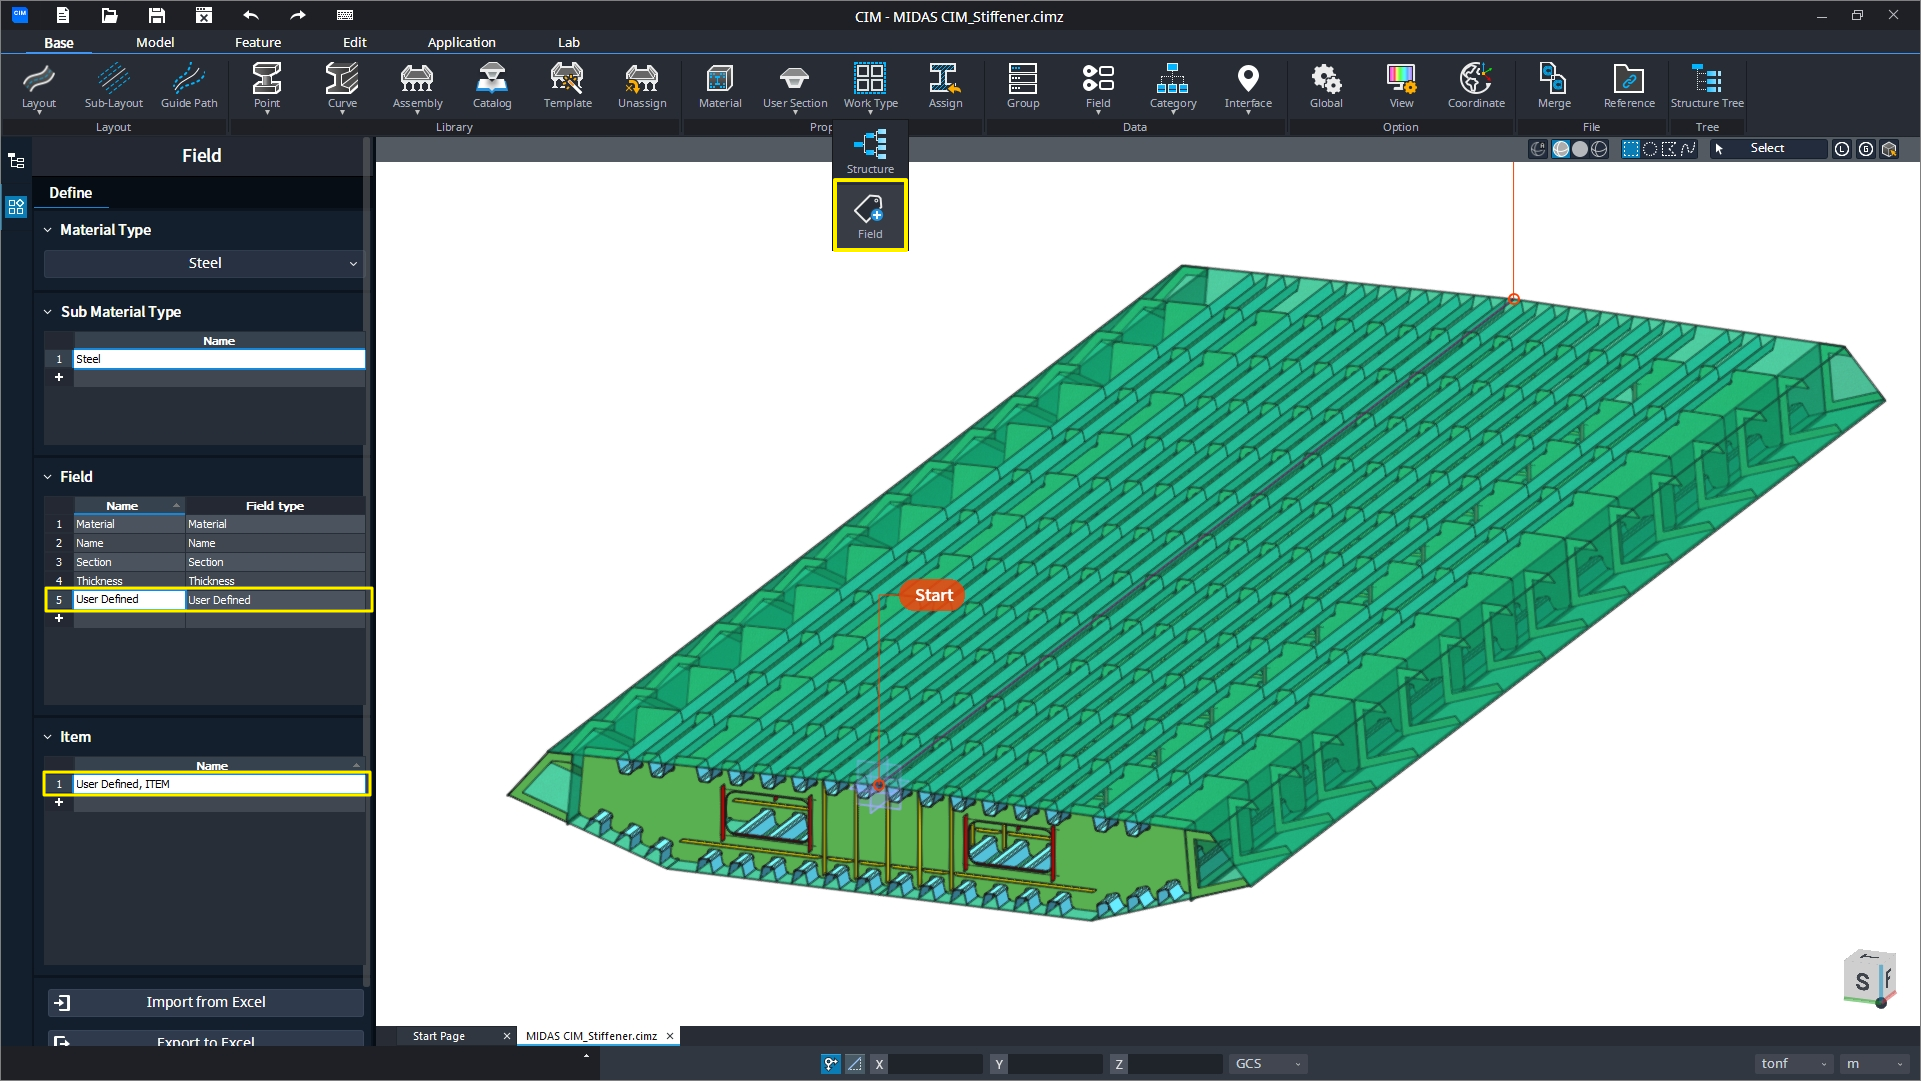This screenshot has height=1081, width=1921.
Task: Click the Import from Excel button
Action: (205, 1002)
